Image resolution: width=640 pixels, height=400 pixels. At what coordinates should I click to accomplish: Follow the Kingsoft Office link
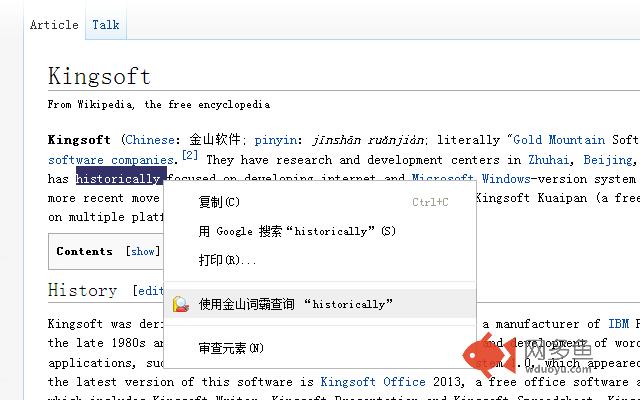pyautogui.click(x=373, y=382)
